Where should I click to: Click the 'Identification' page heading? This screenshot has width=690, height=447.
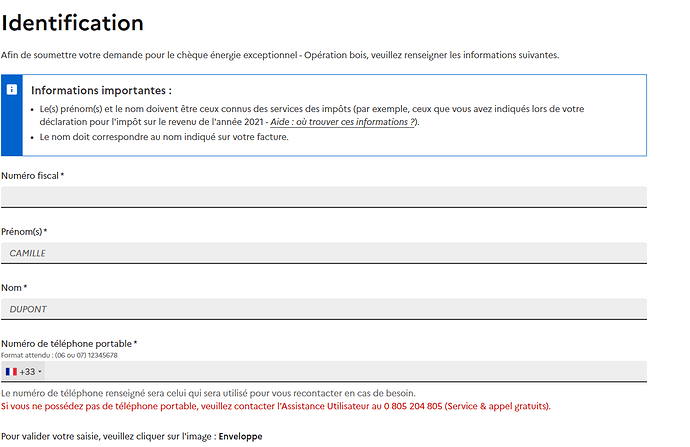tap(73, 22)
